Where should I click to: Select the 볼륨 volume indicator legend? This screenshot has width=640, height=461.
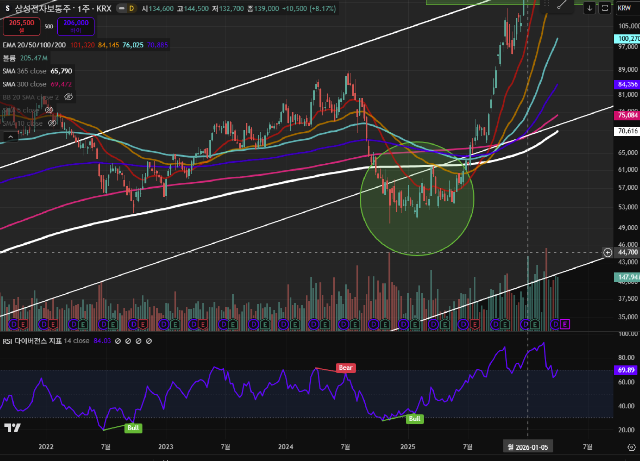click(9, 58)
